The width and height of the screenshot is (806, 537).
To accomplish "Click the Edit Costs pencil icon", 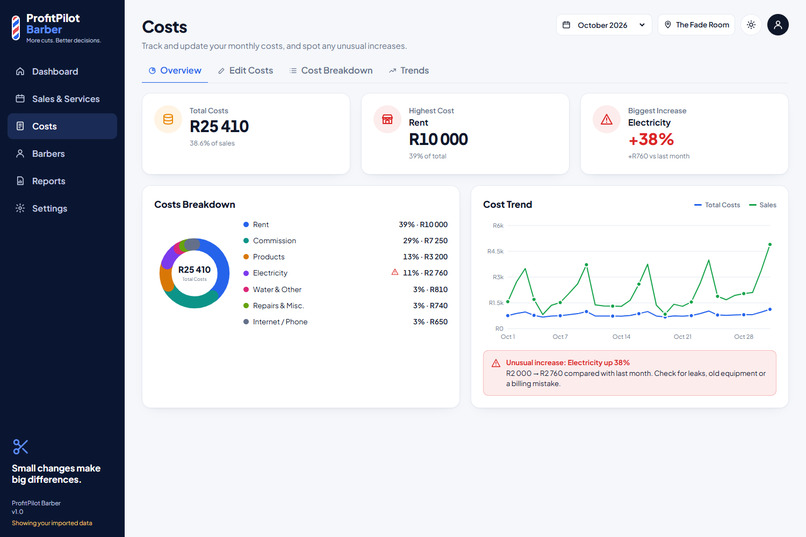I will click(221, 71).
